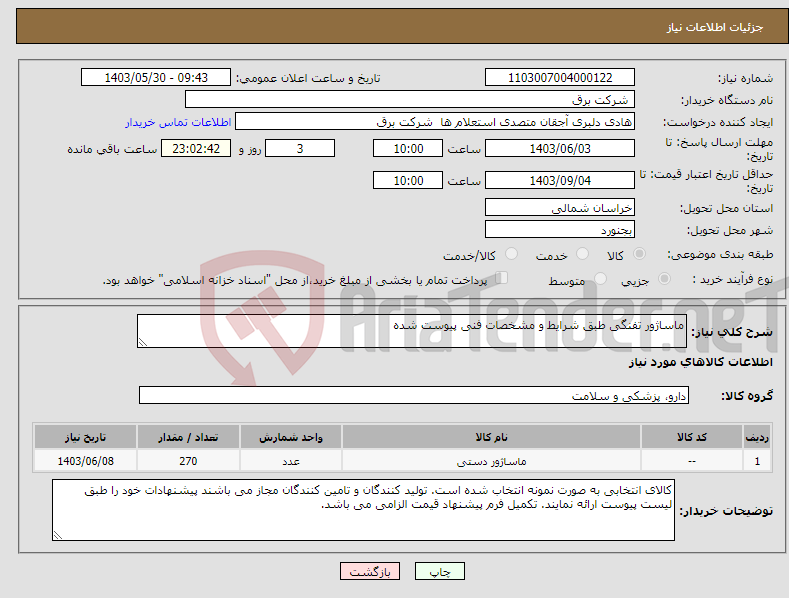Click the response deadline date 1403/06/03

(x=560, y=148)
